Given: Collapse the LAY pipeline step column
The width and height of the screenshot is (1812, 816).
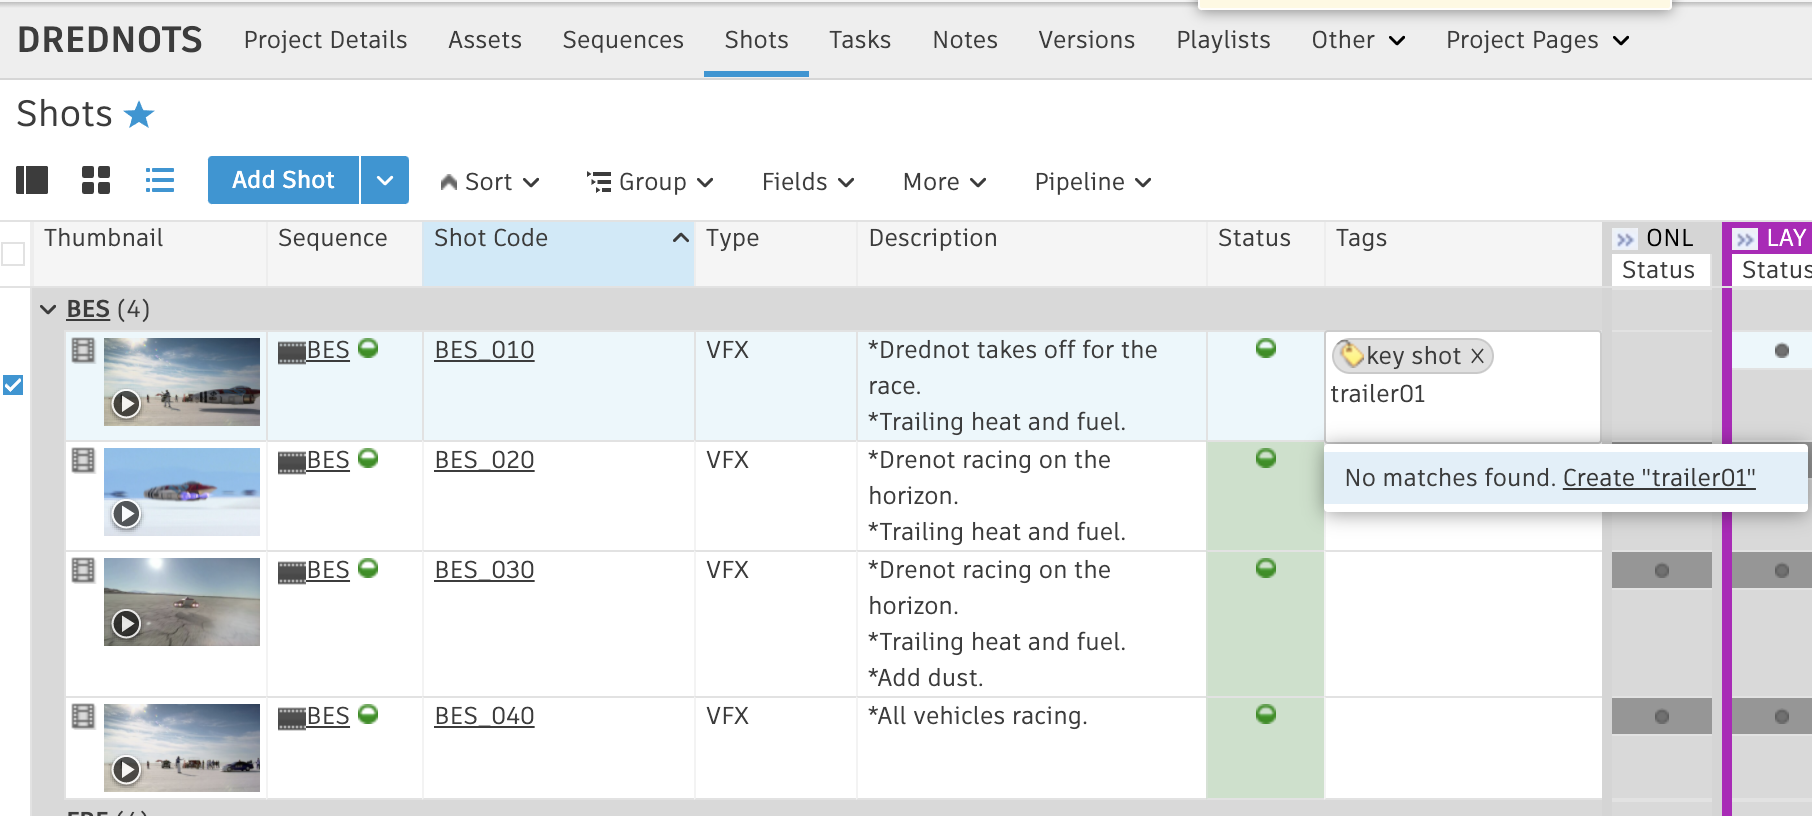Looking at the screenshot, I should [1746, 239].
